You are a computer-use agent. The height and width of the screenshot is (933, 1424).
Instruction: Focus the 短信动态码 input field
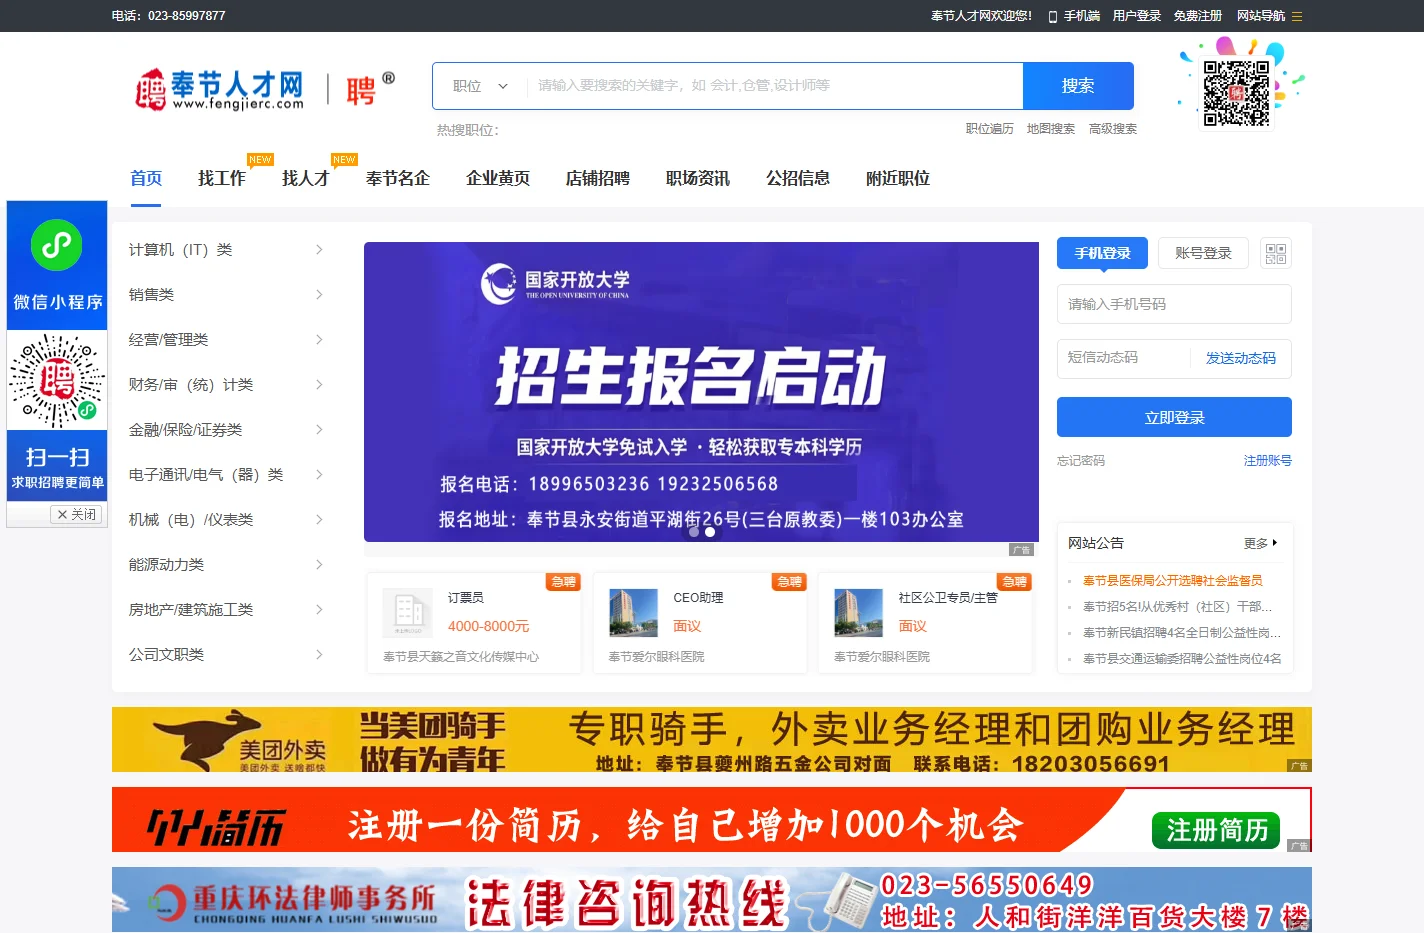(x=1123, y=358)
